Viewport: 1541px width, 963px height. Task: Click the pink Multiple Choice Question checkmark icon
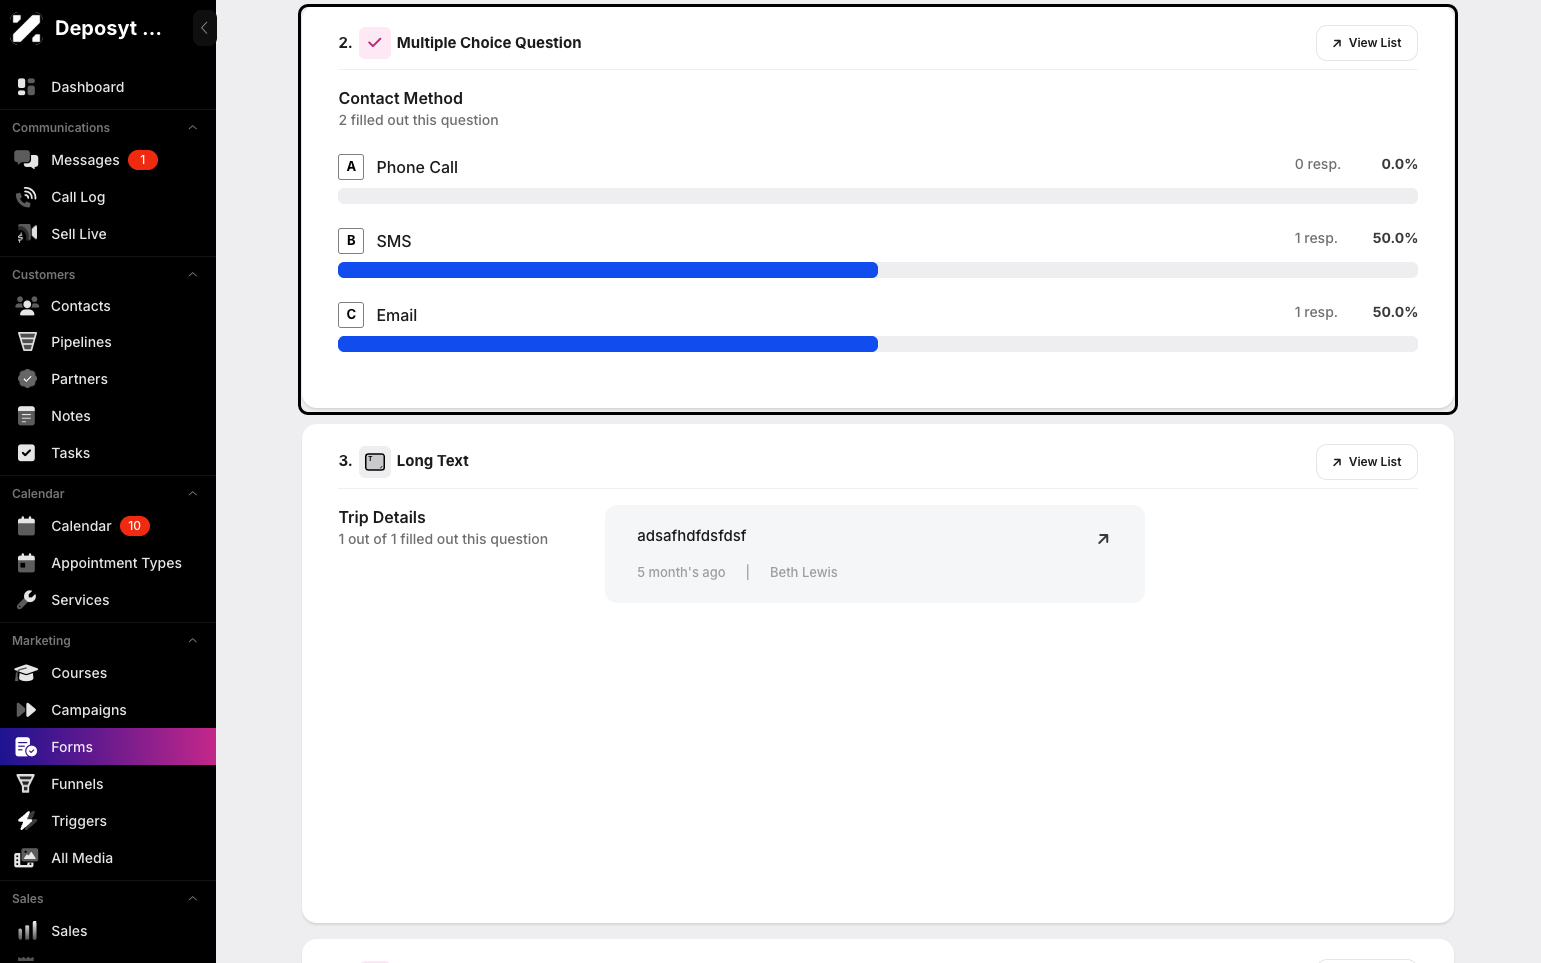pyautogui.click(x=375, y=43)
